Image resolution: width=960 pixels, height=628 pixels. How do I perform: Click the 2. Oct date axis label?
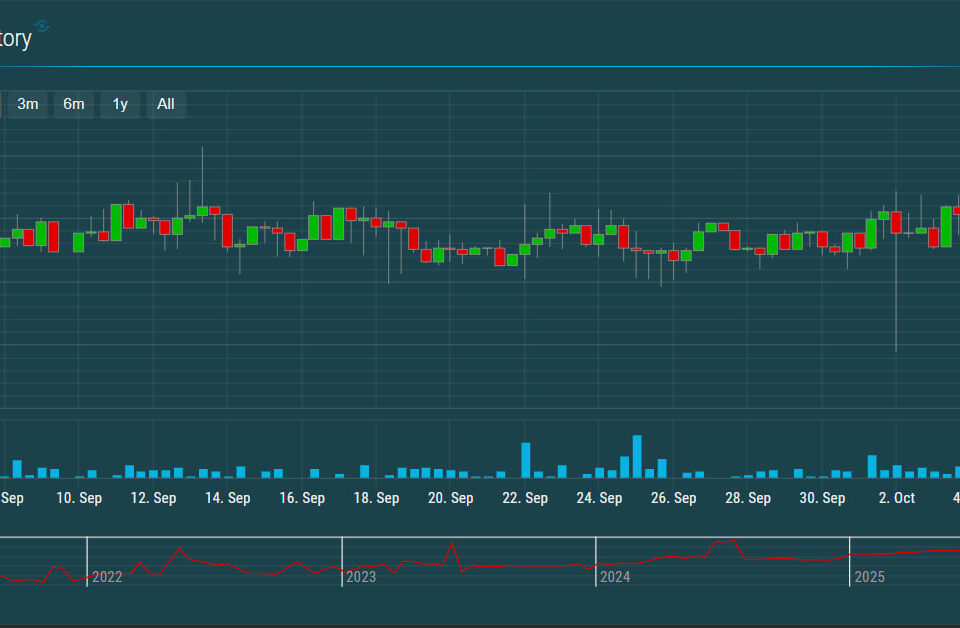[896, 498]
